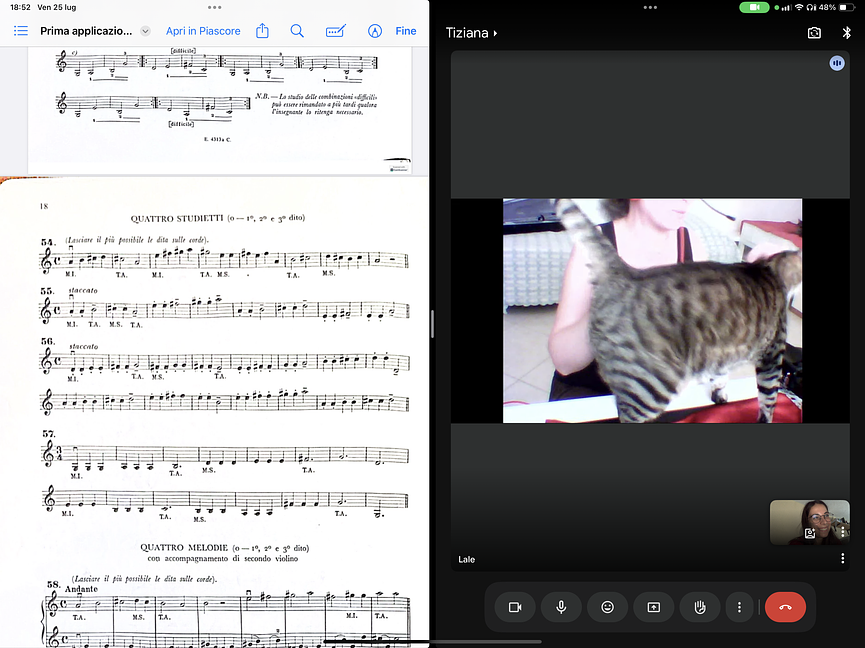Tap the green camera-in-use indicator in status bar
865x648 pixels.
[754, 7]
